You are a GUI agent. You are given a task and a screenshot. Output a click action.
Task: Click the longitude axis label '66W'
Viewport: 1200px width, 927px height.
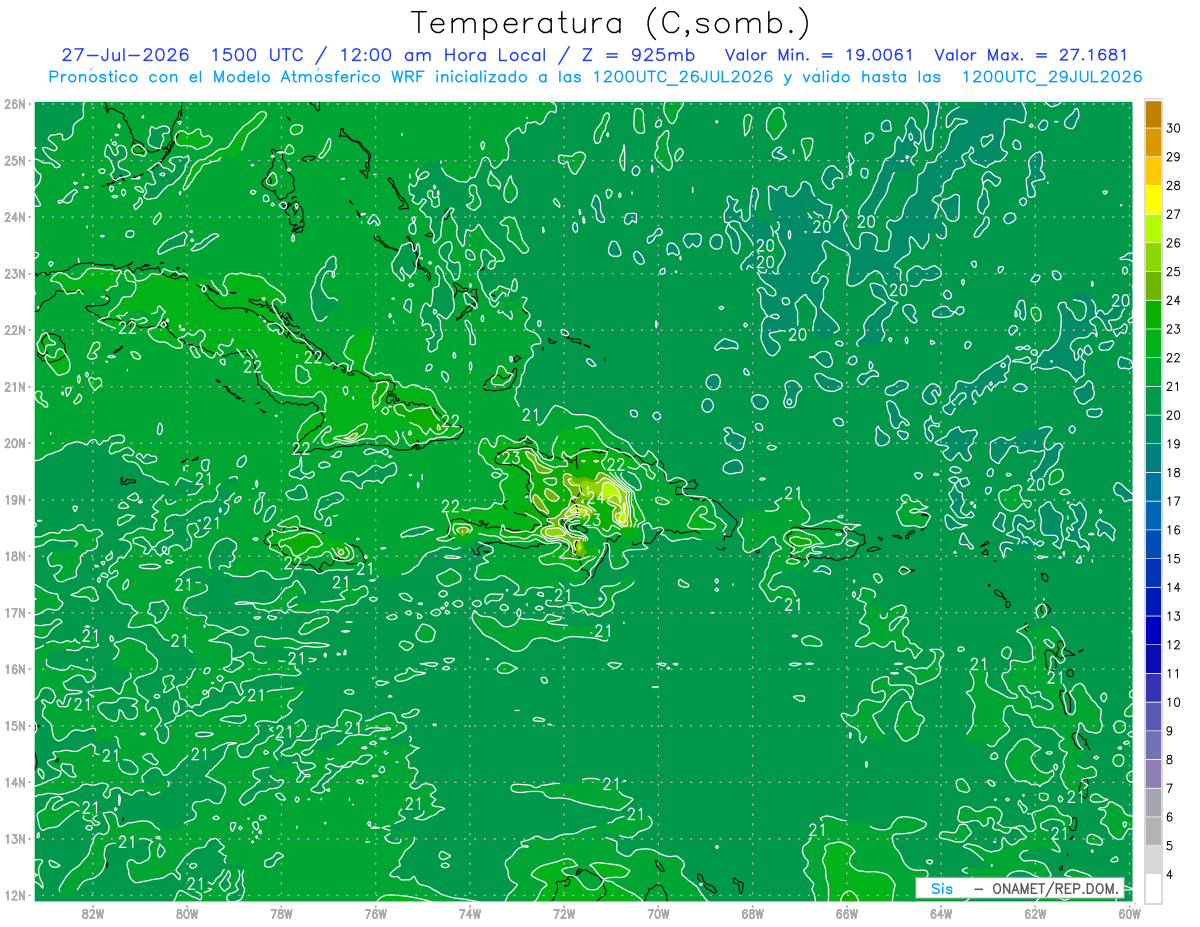pos(846,913)
